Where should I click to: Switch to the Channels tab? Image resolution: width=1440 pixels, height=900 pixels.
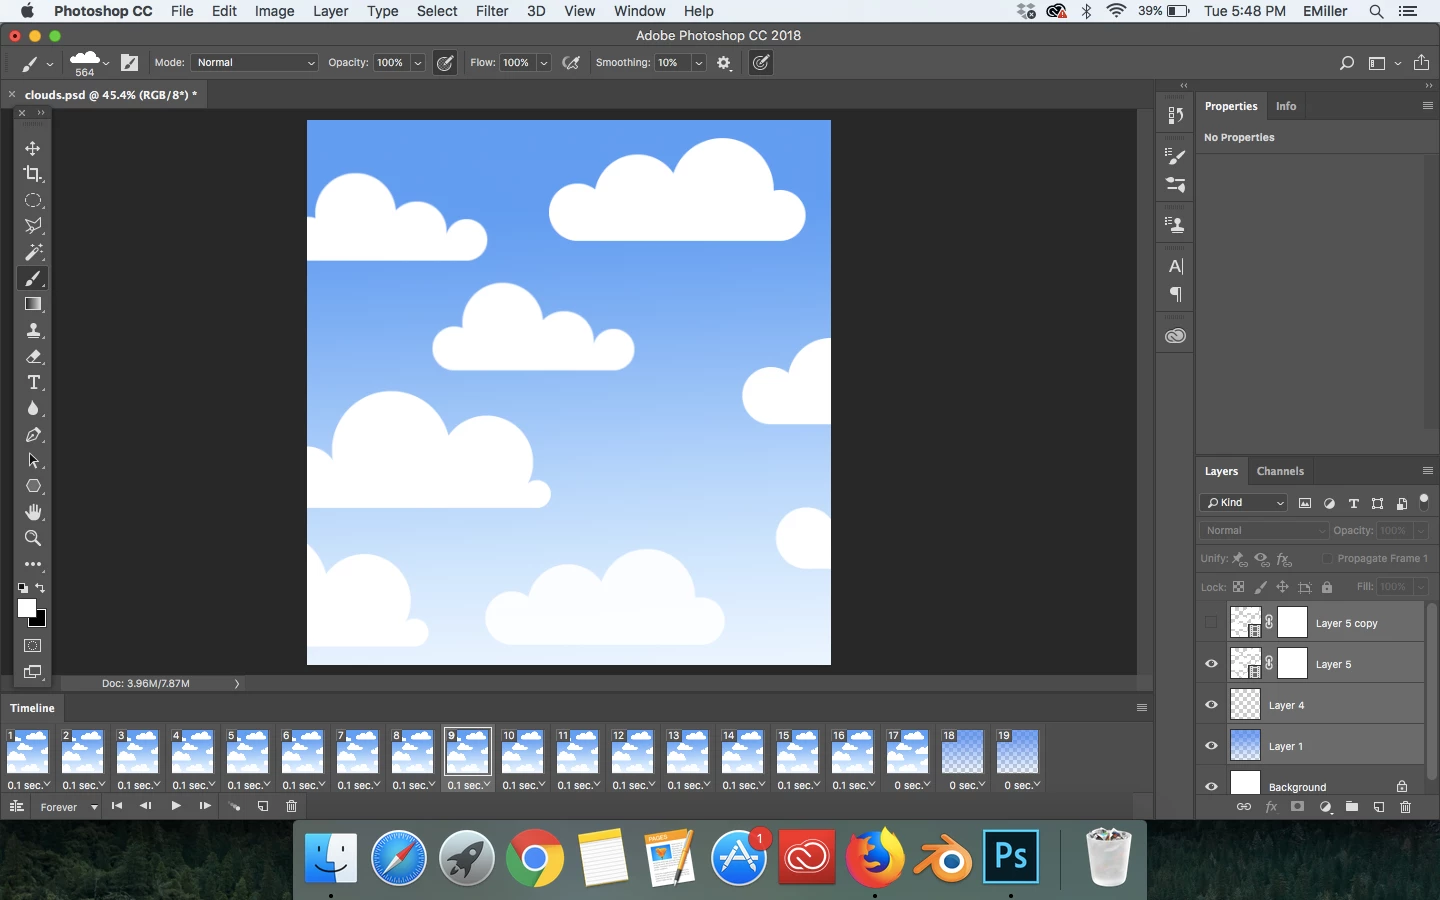pyautogui.click(x=1280, y=471)
